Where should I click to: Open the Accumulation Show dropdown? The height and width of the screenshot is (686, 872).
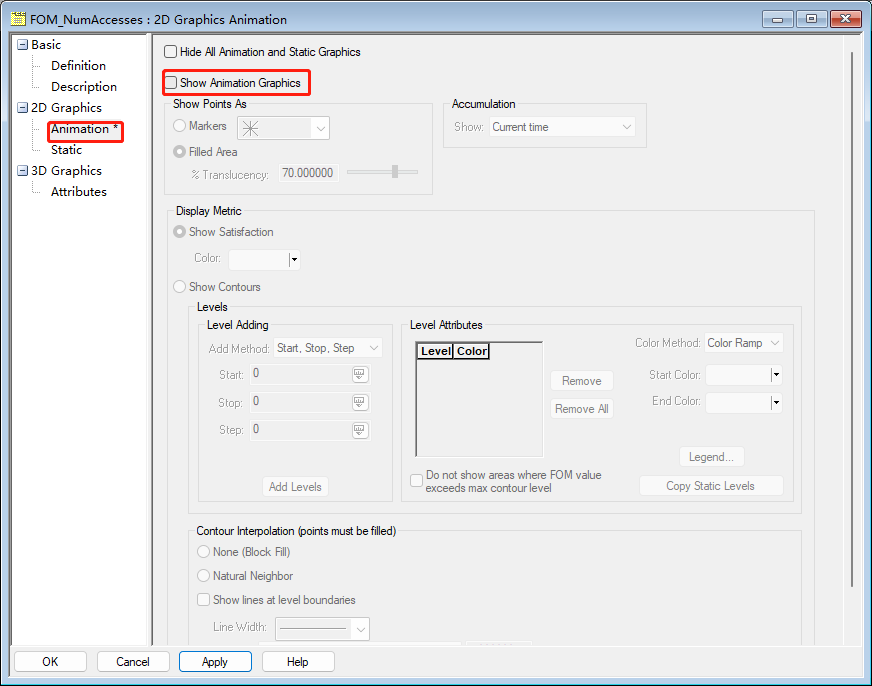(562, 127)
